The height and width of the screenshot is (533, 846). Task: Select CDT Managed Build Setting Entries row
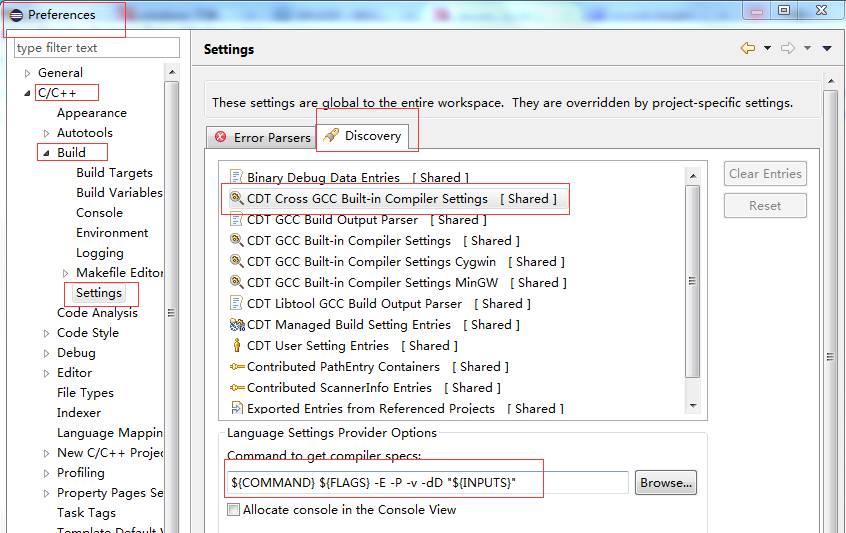tap(374, 325)
